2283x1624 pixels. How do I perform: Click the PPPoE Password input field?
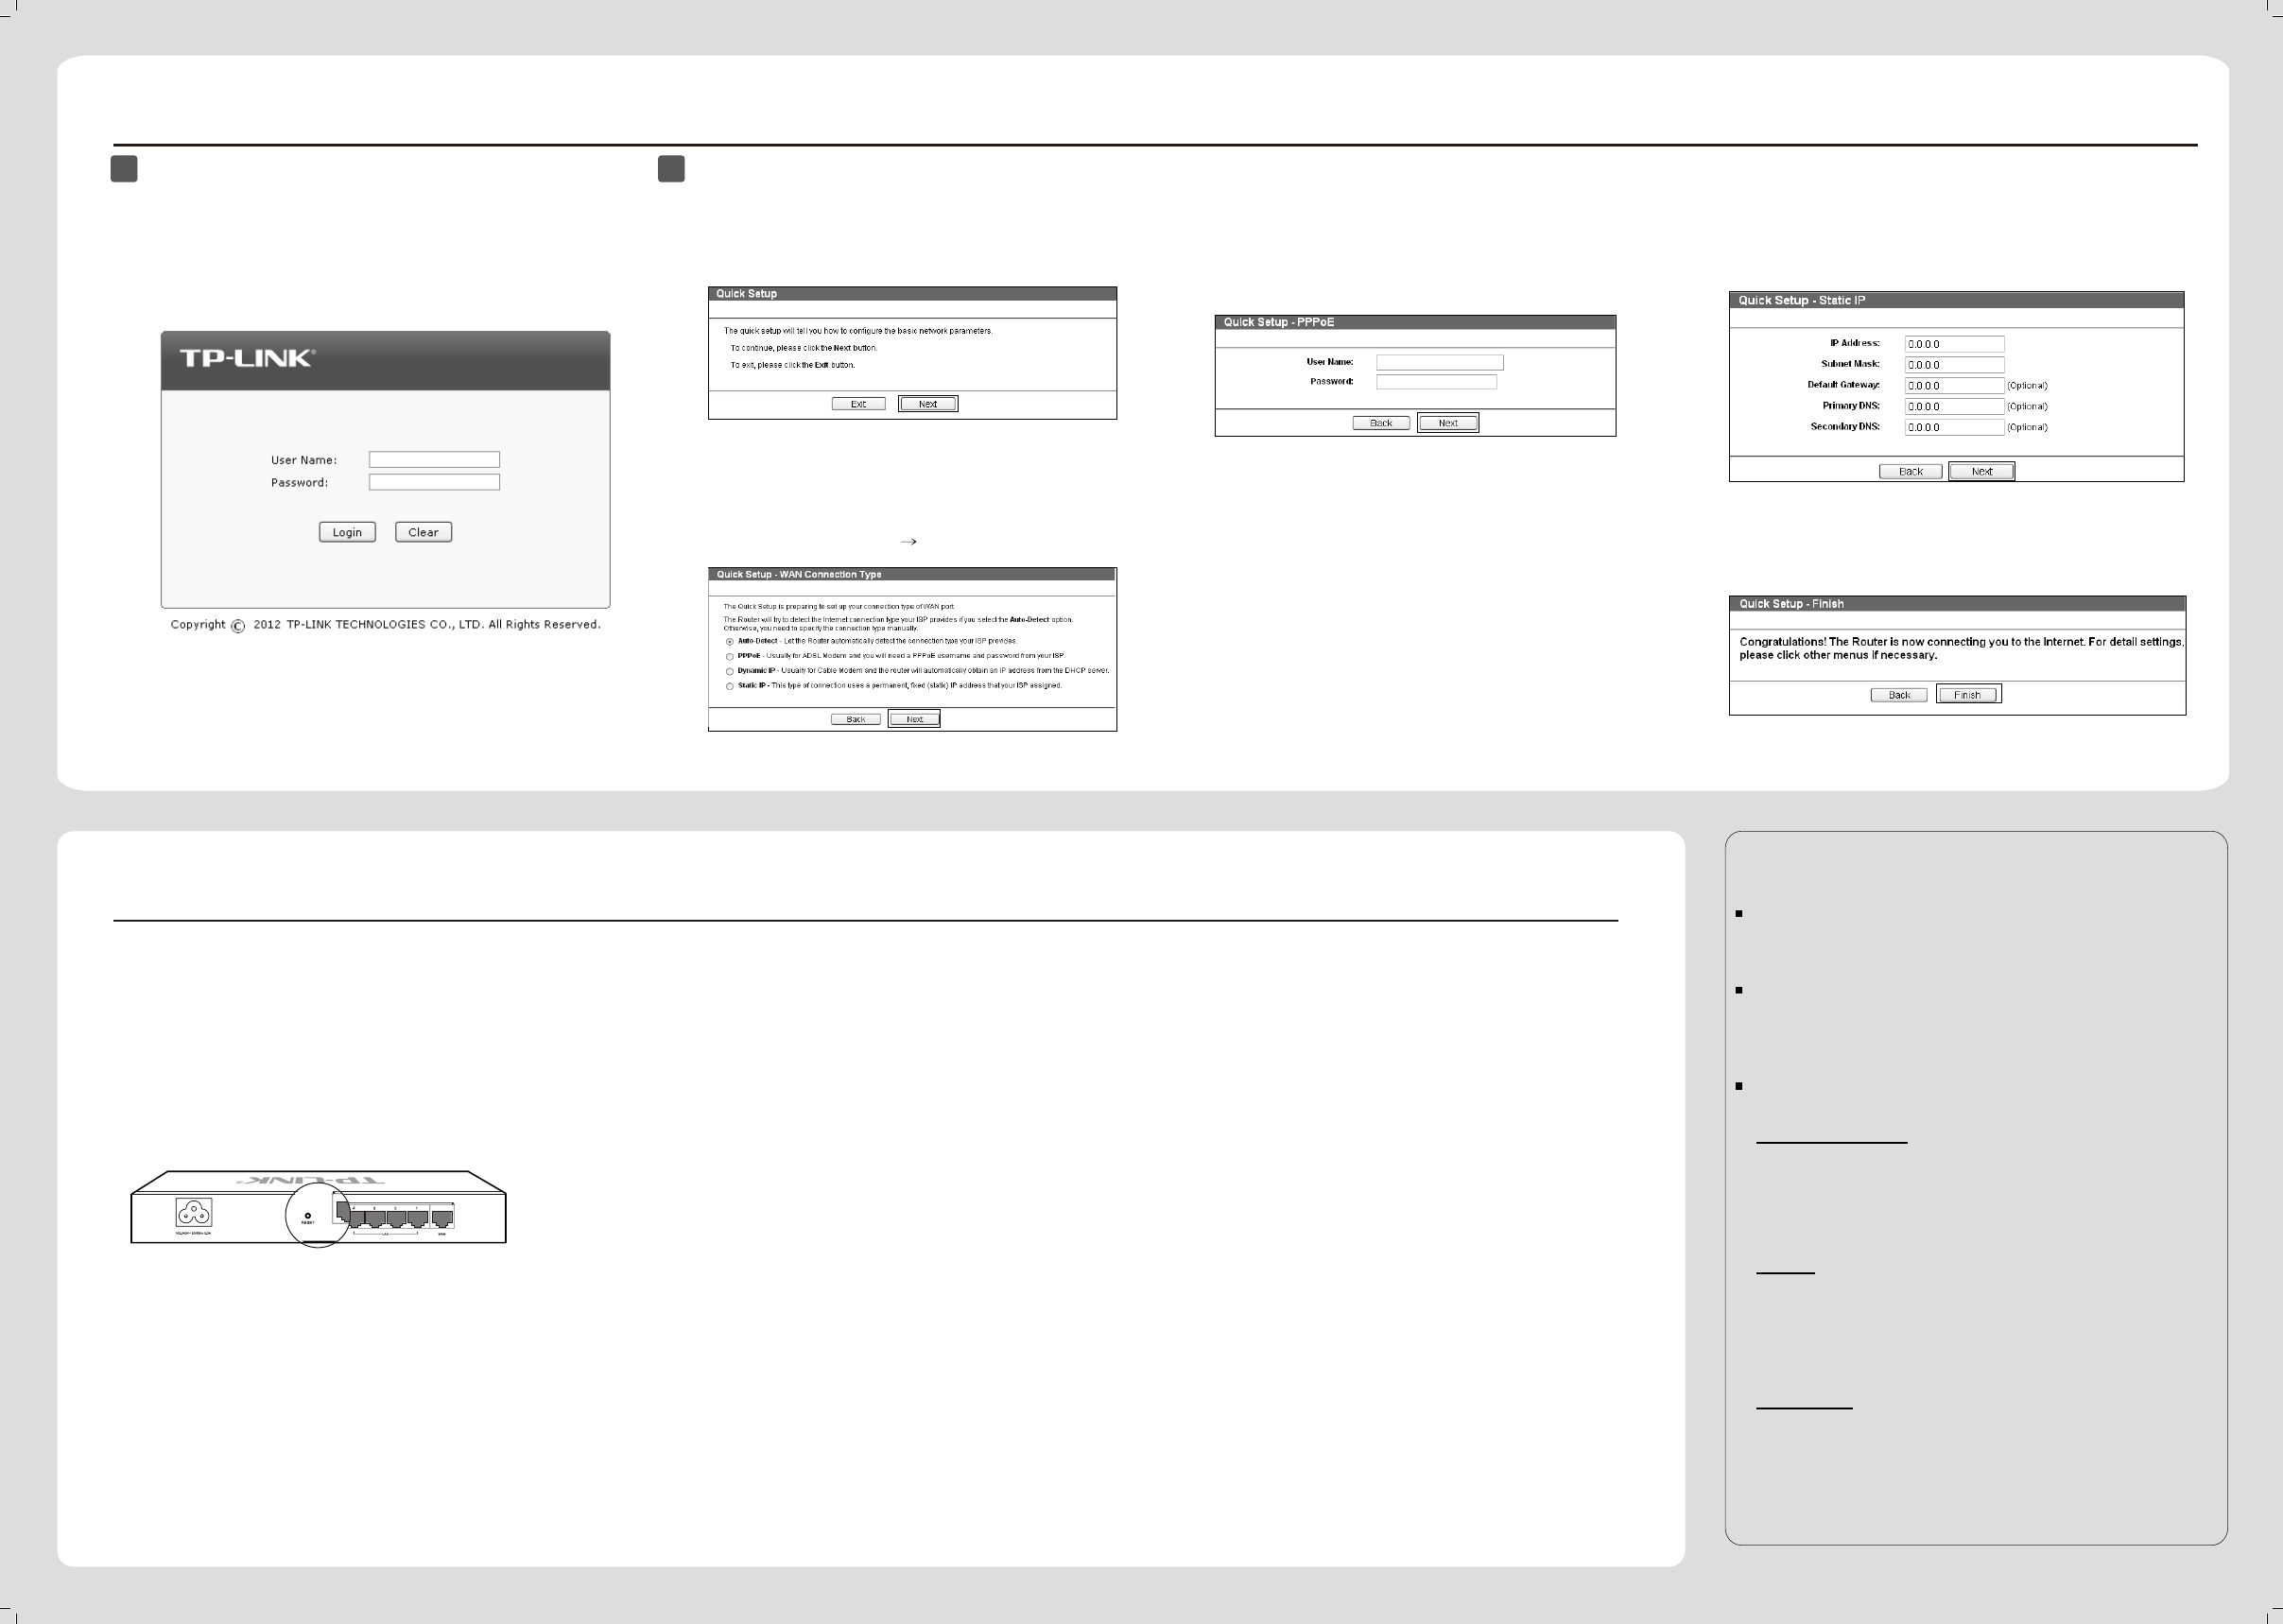[1436, 382]
